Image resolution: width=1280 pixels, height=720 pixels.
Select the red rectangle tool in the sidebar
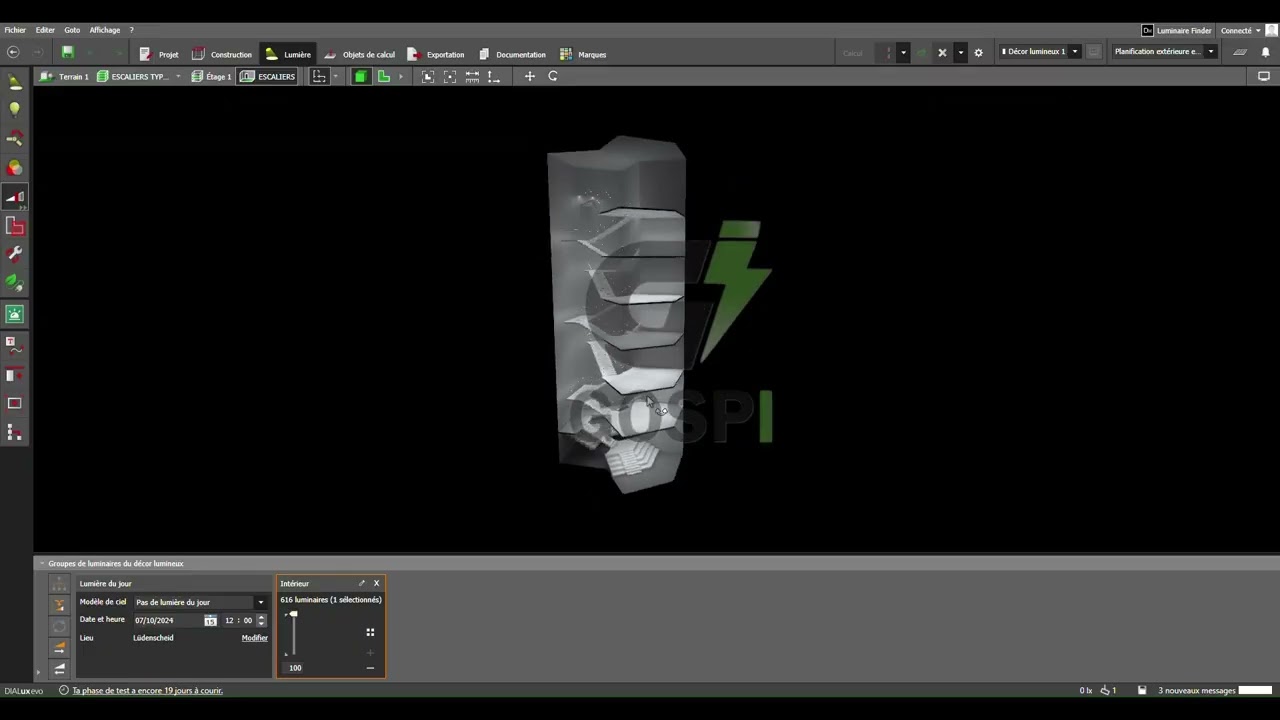tap(14, 403)
